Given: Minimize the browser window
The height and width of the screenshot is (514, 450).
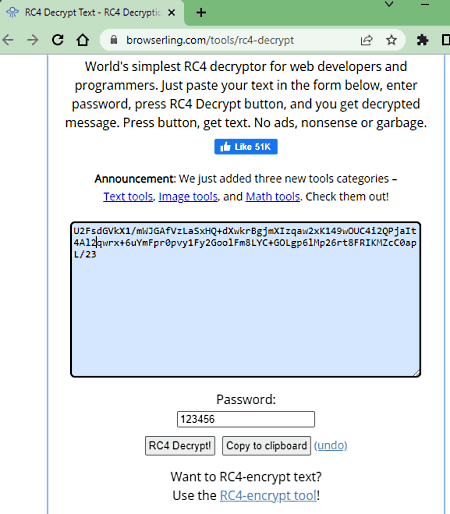Looking at the screenshot, I should (425, 4).
